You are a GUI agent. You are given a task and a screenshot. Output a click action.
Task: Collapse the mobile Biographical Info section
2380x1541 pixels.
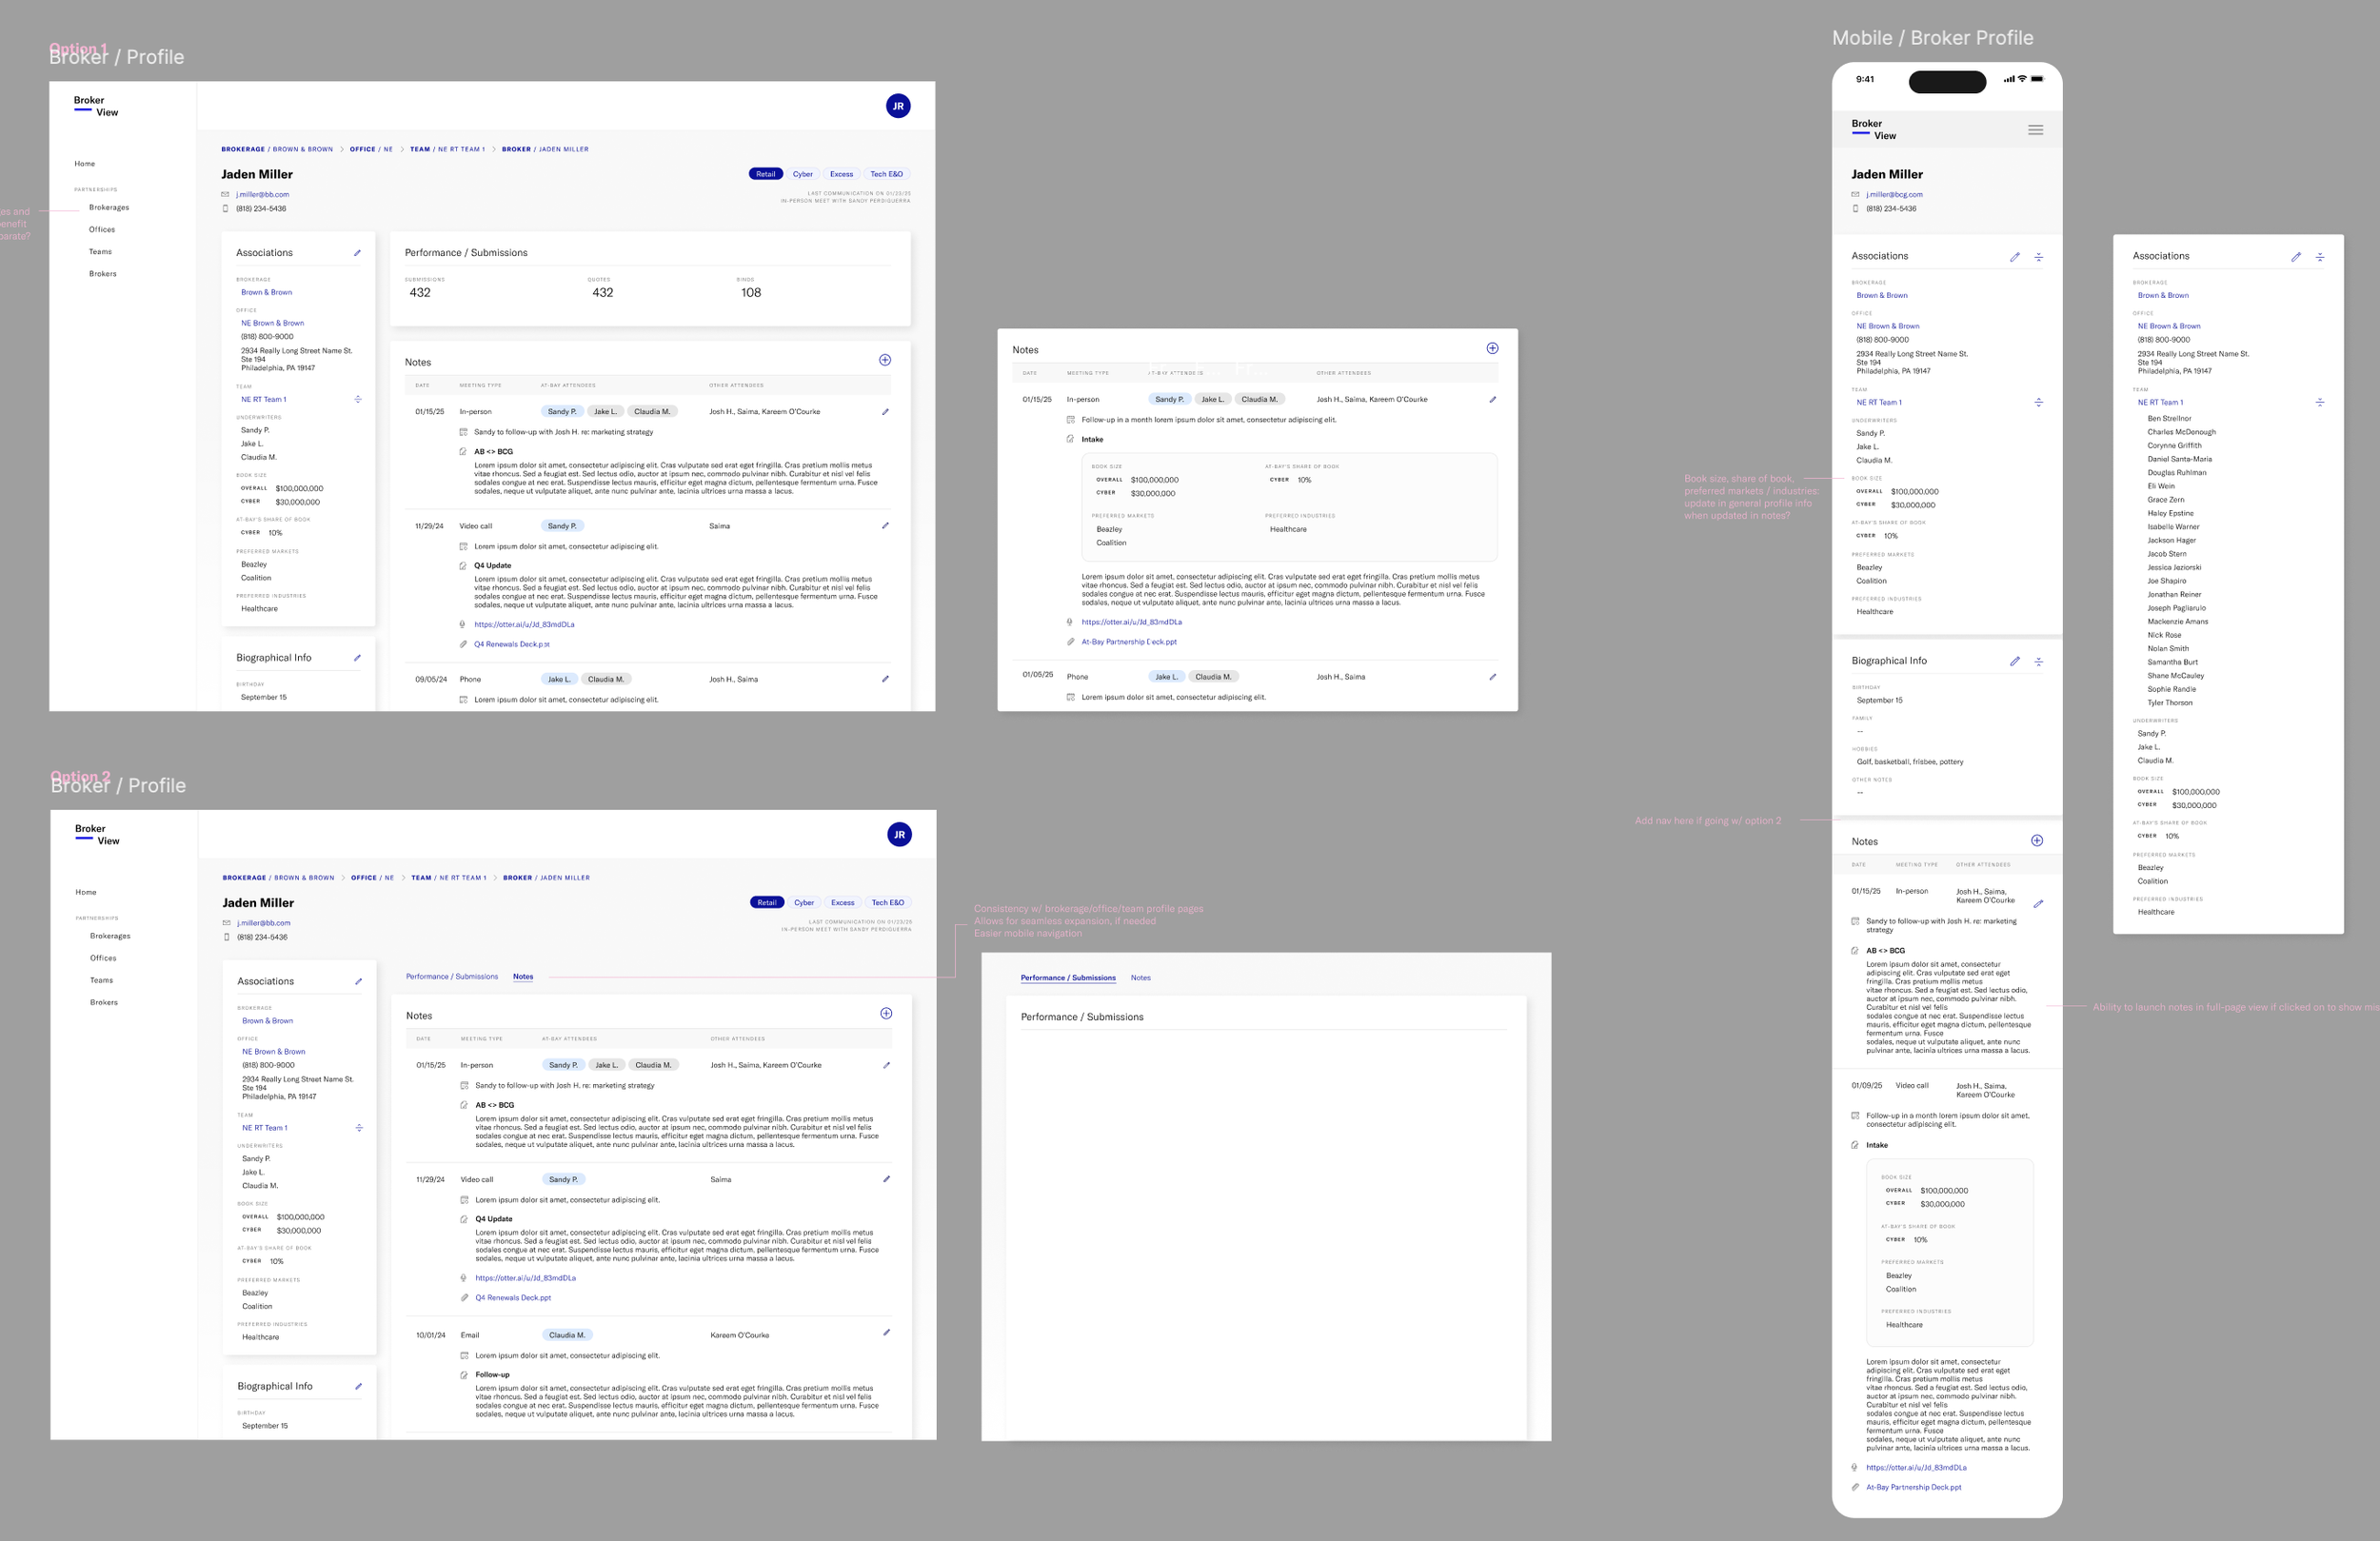coord(2038,661)
